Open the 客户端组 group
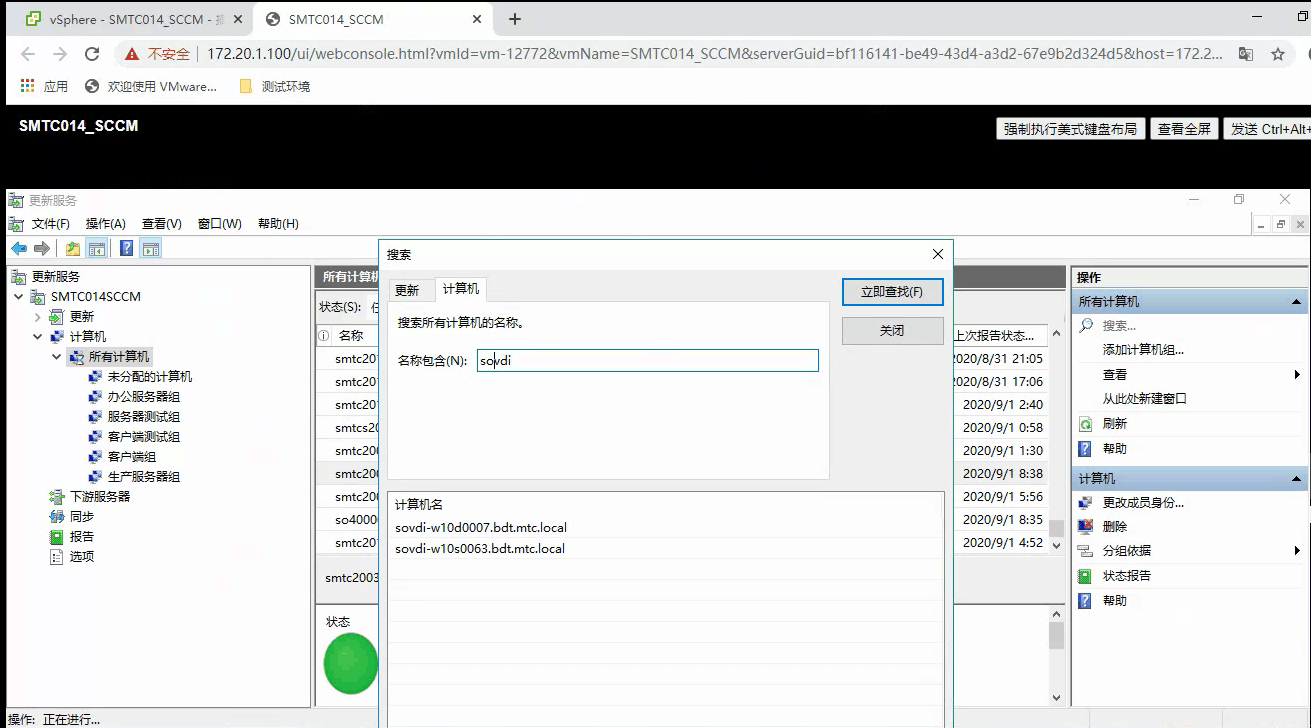The width and height of the screenshot is (1311, 728). [131, 456]
